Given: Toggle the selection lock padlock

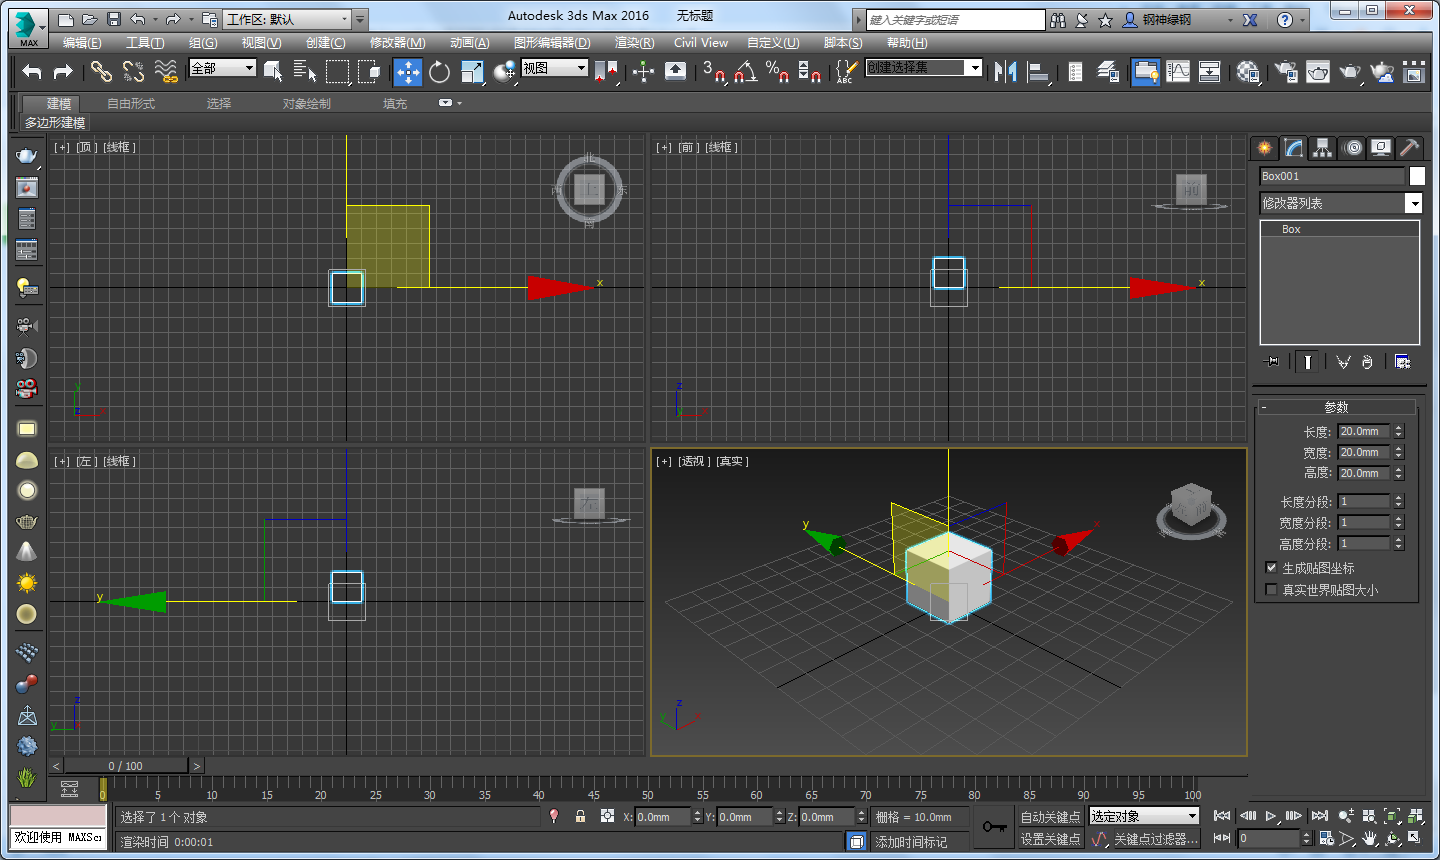Looking at the screenshot, I should point(580,816).
